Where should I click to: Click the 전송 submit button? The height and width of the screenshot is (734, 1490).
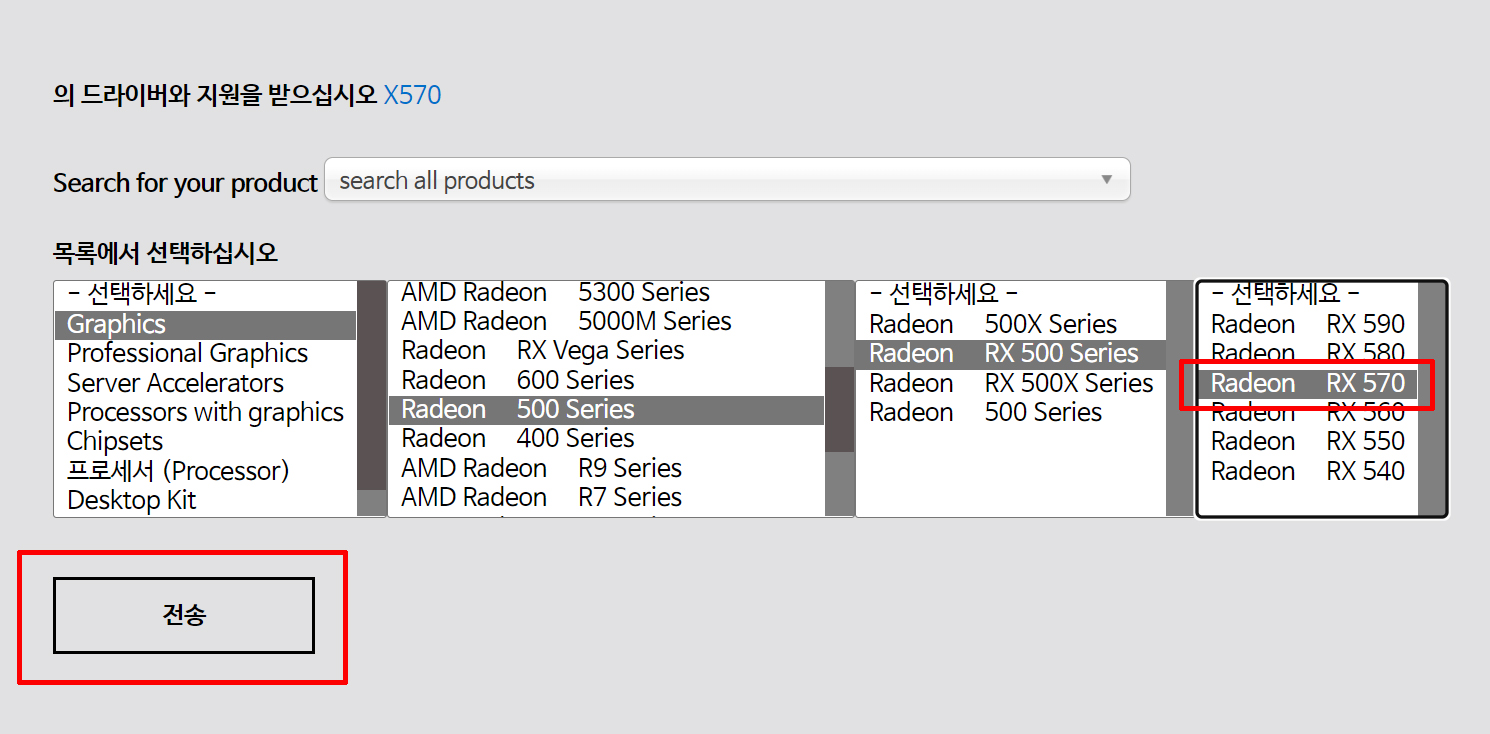(184, 615)
